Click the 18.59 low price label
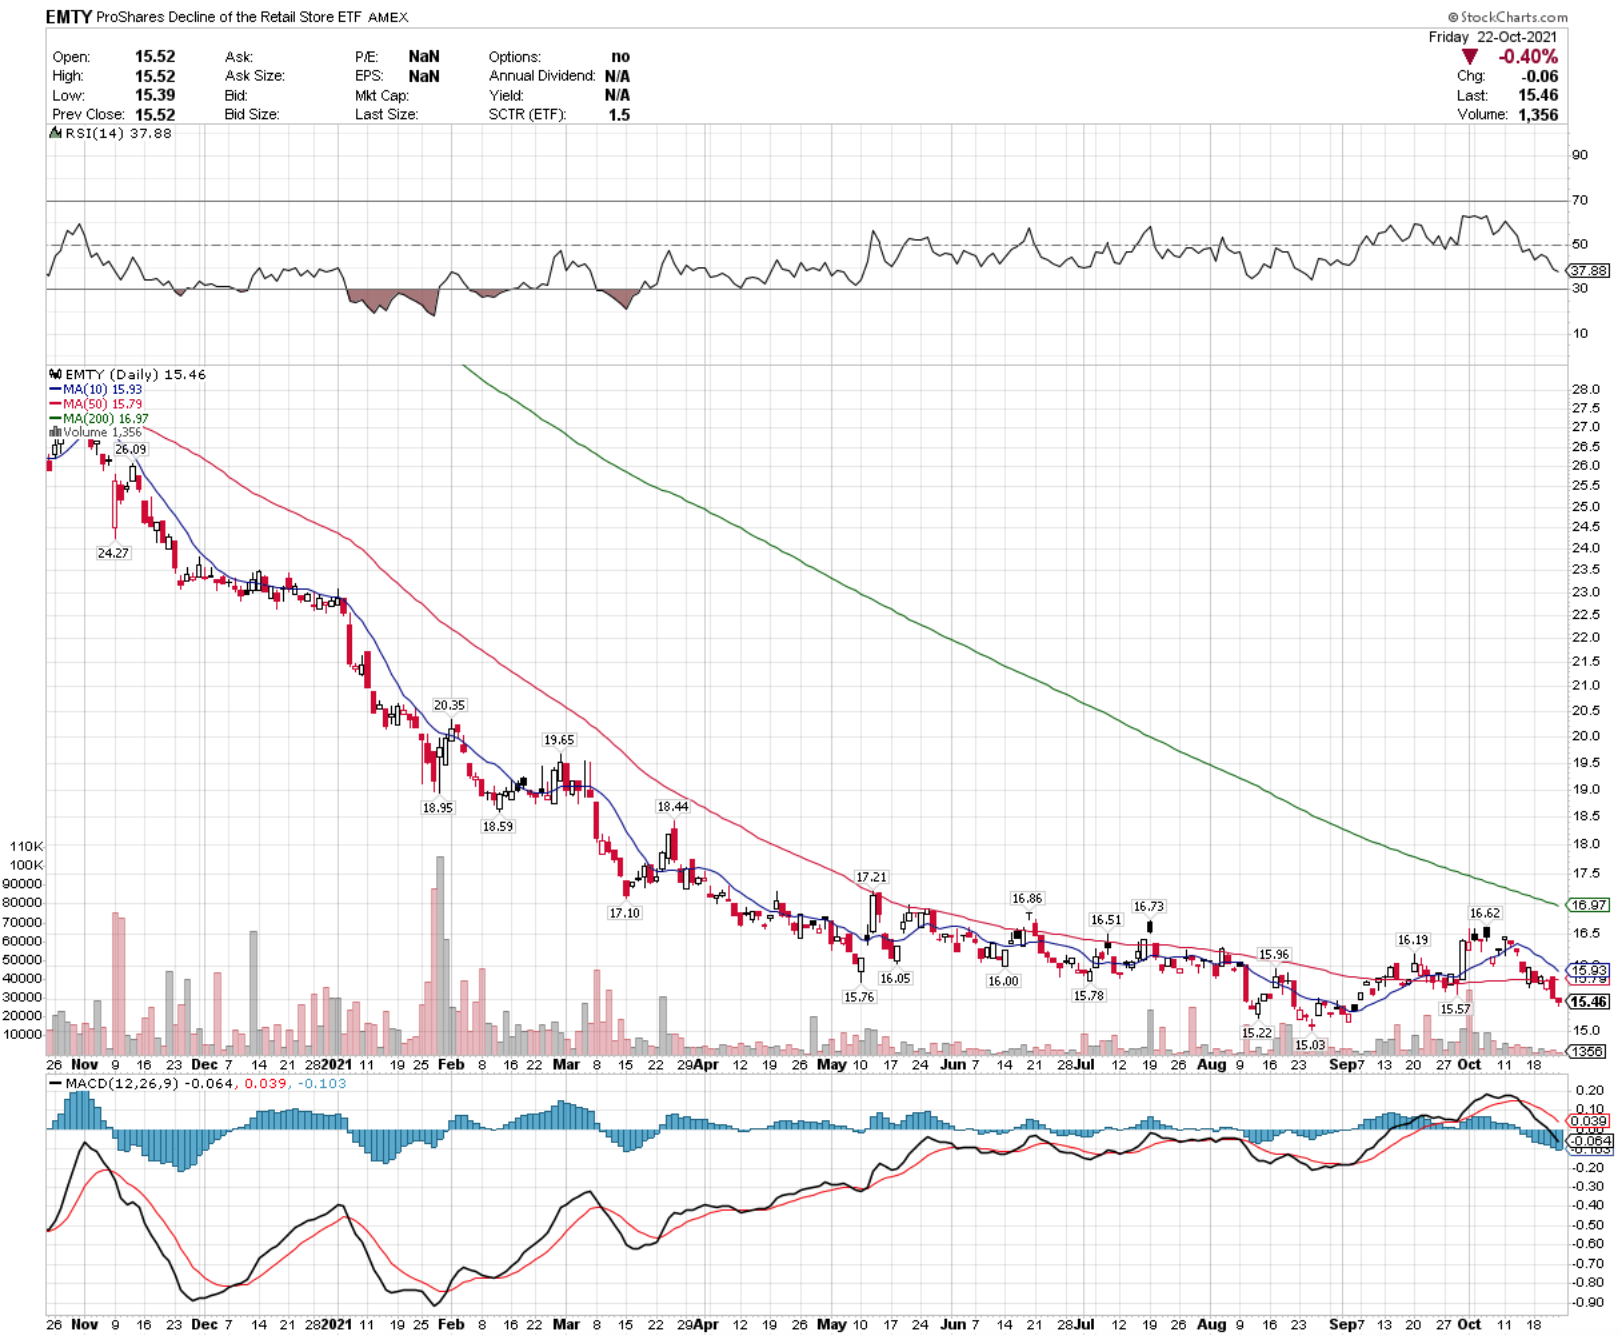 coord(498,826)
